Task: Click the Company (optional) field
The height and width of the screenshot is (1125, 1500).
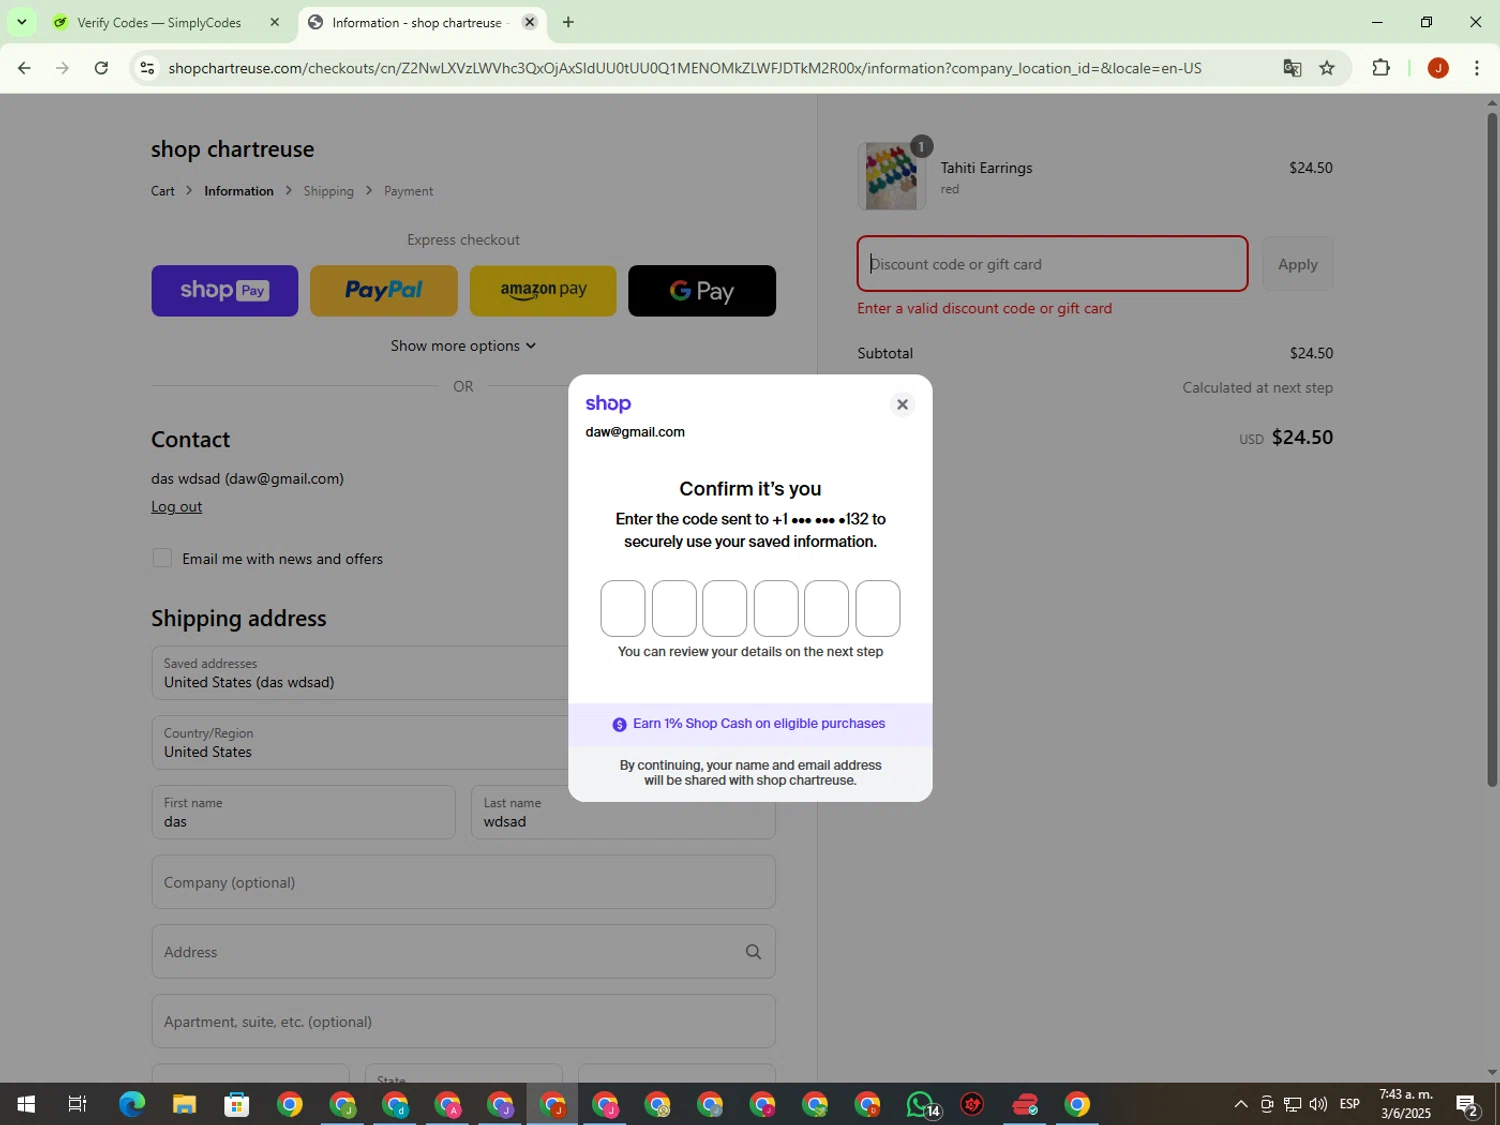Action: tap(463, 882)
